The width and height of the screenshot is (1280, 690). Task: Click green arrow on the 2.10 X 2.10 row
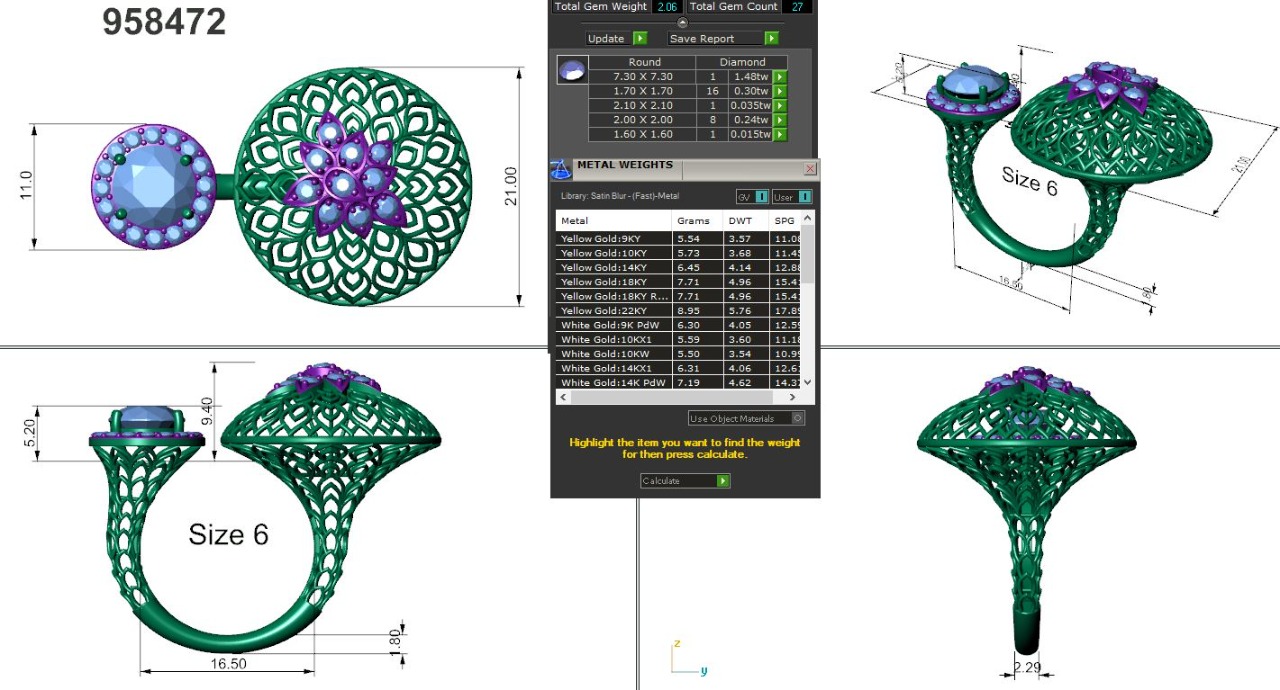[780, 106]
